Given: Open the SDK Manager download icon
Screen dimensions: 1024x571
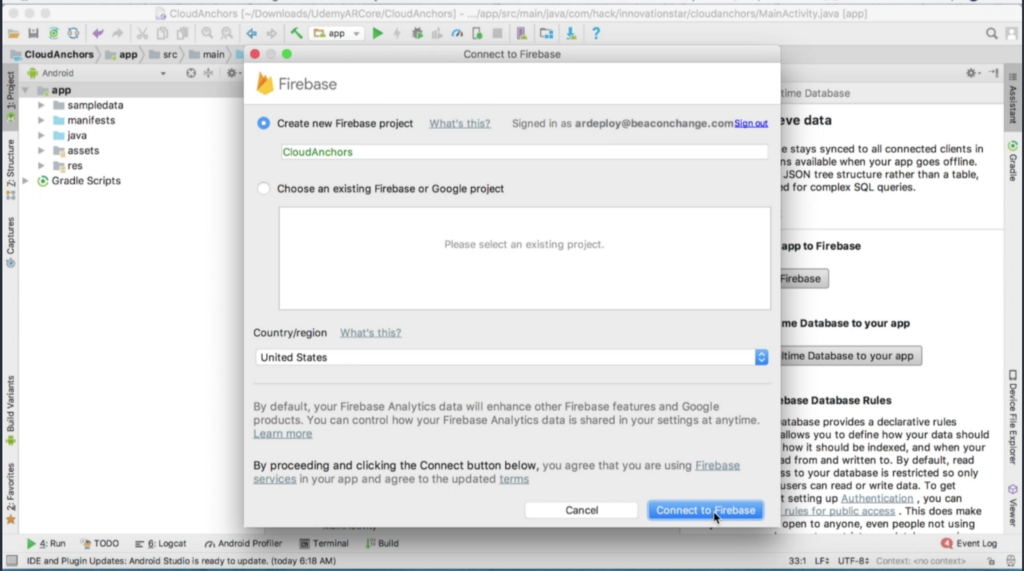Looking at the screenshot, I should pos(571,33).
